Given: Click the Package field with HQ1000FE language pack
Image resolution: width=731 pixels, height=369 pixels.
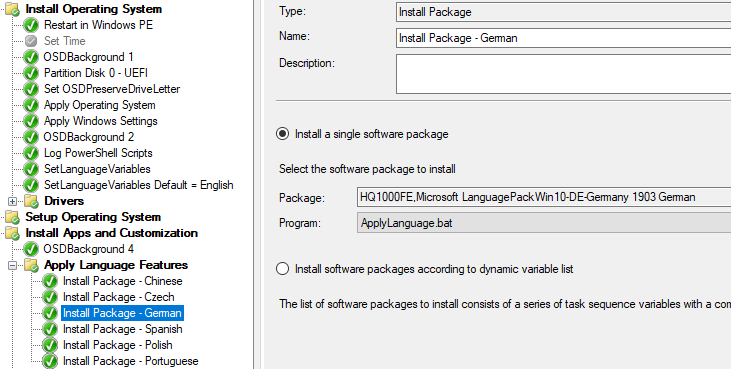Looking at the screenshot, I should click(544, 197).
